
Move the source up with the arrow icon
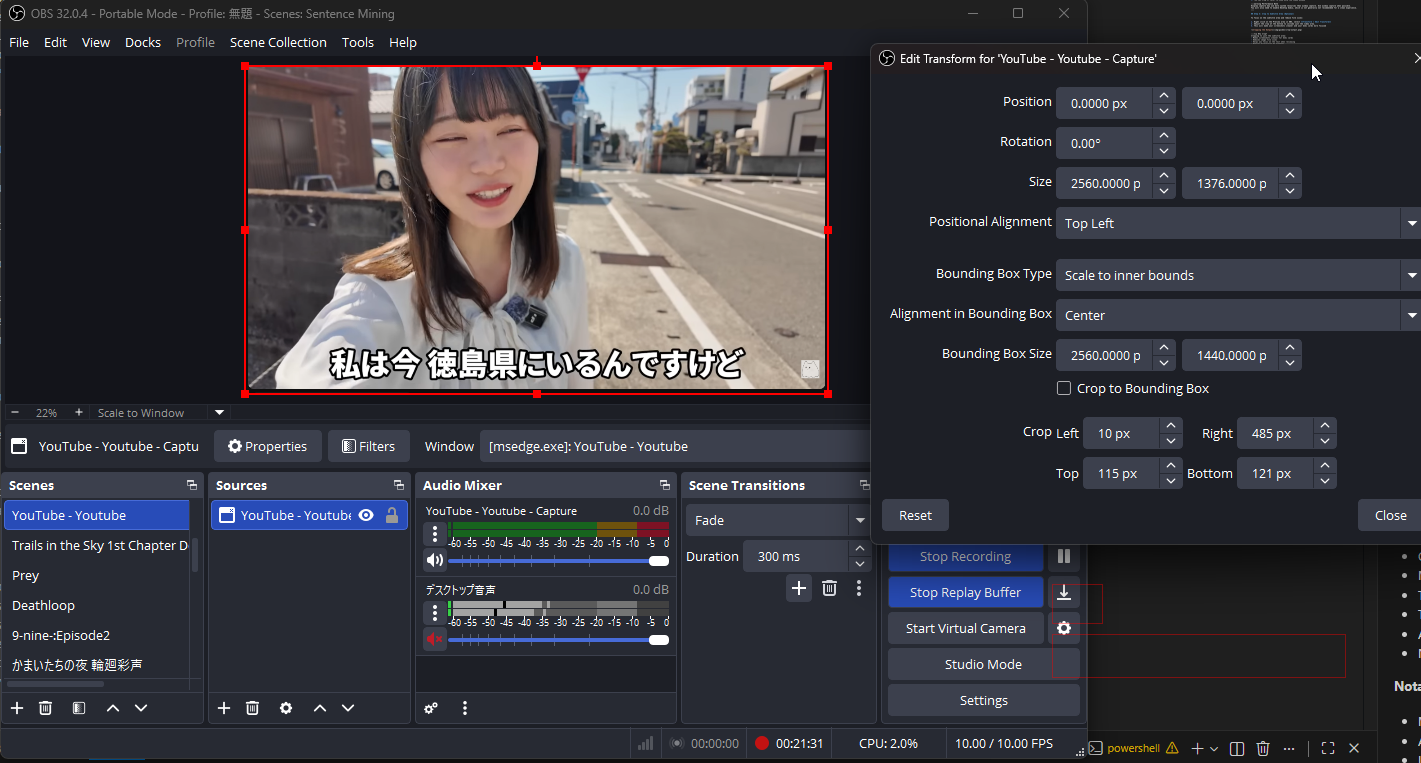pyautogui.click(x=319, y=708)
